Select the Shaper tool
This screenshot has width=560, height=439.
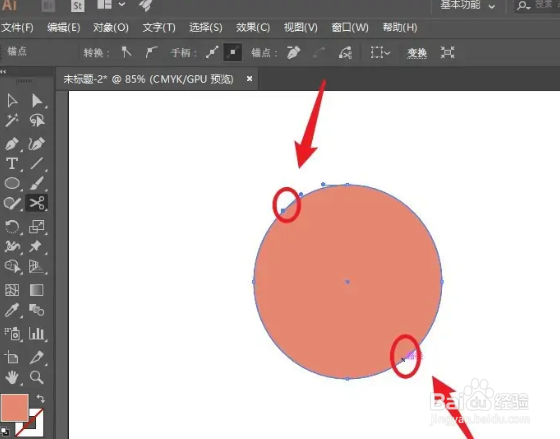pos(12,203)
